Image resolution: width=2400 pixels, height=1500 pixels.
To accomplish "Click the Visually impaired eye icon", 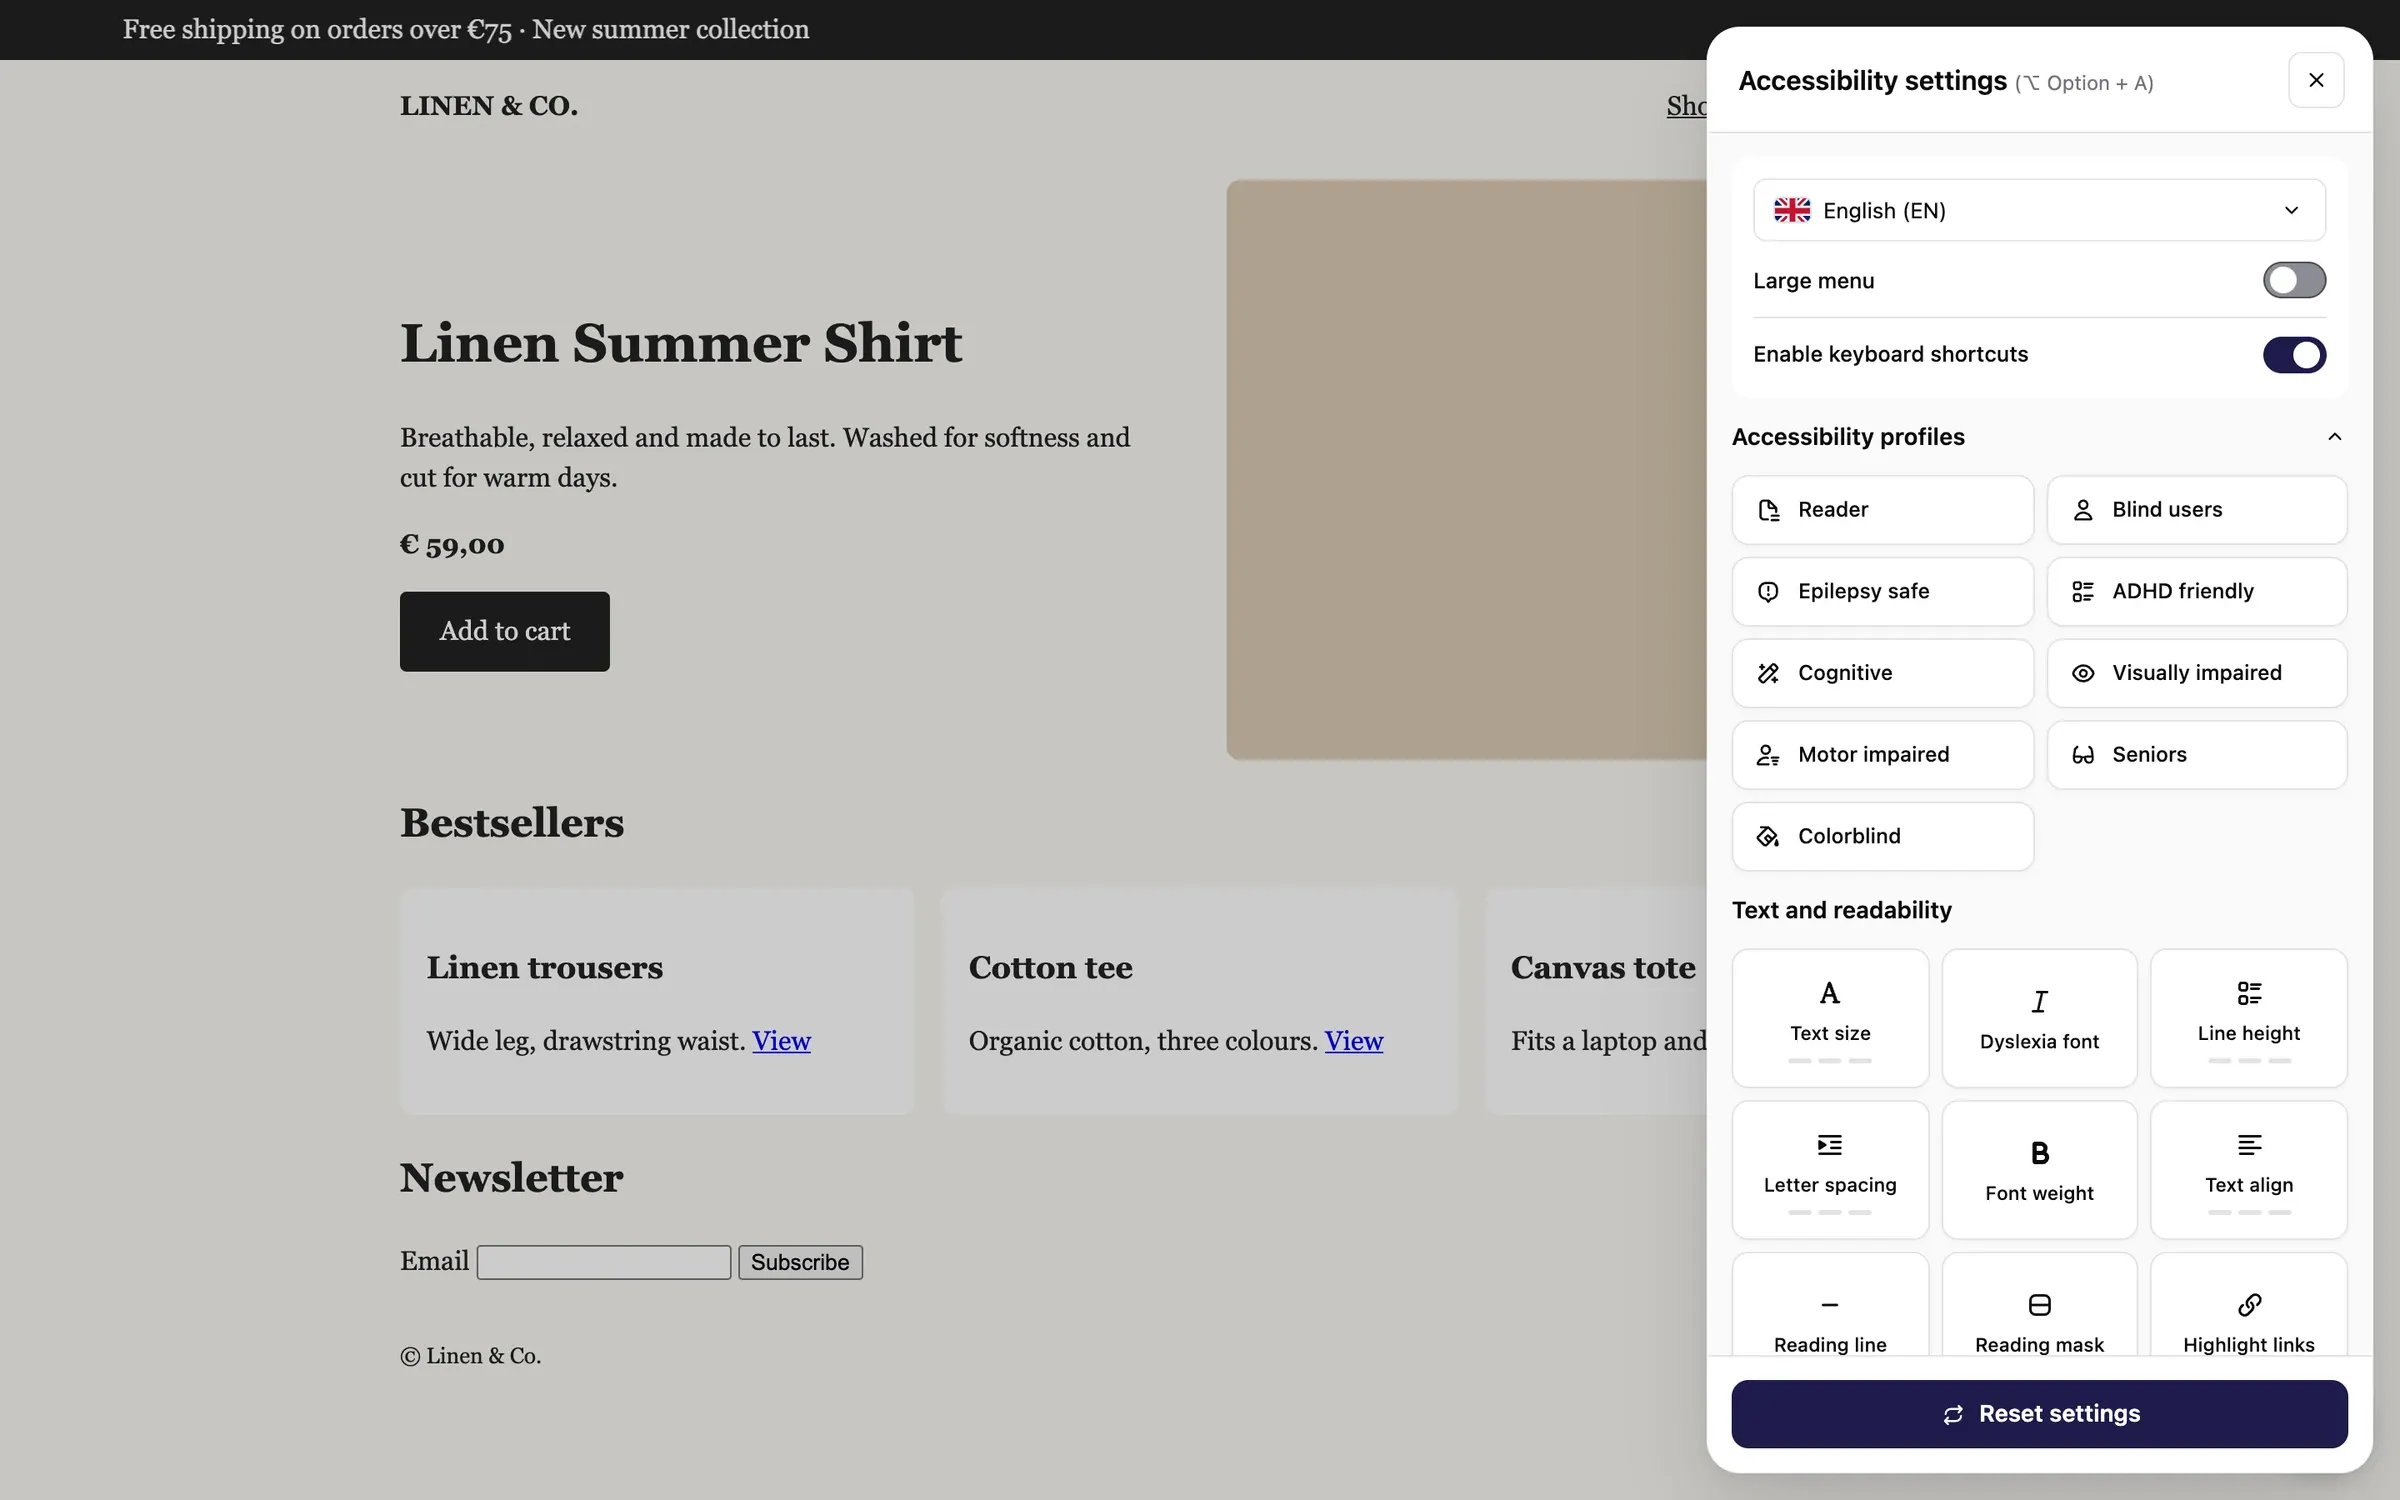I will pyautogui.click(x=2083, y=673).
